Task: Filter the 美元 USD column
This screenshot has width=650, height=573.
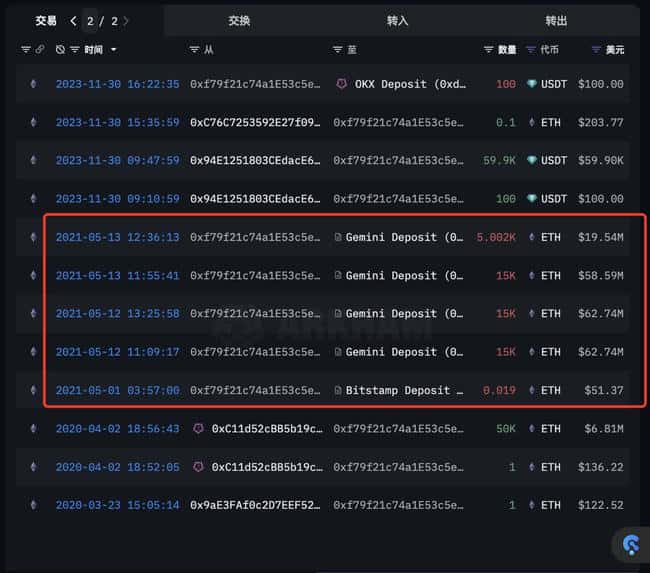Action: (x=596, y=50)
